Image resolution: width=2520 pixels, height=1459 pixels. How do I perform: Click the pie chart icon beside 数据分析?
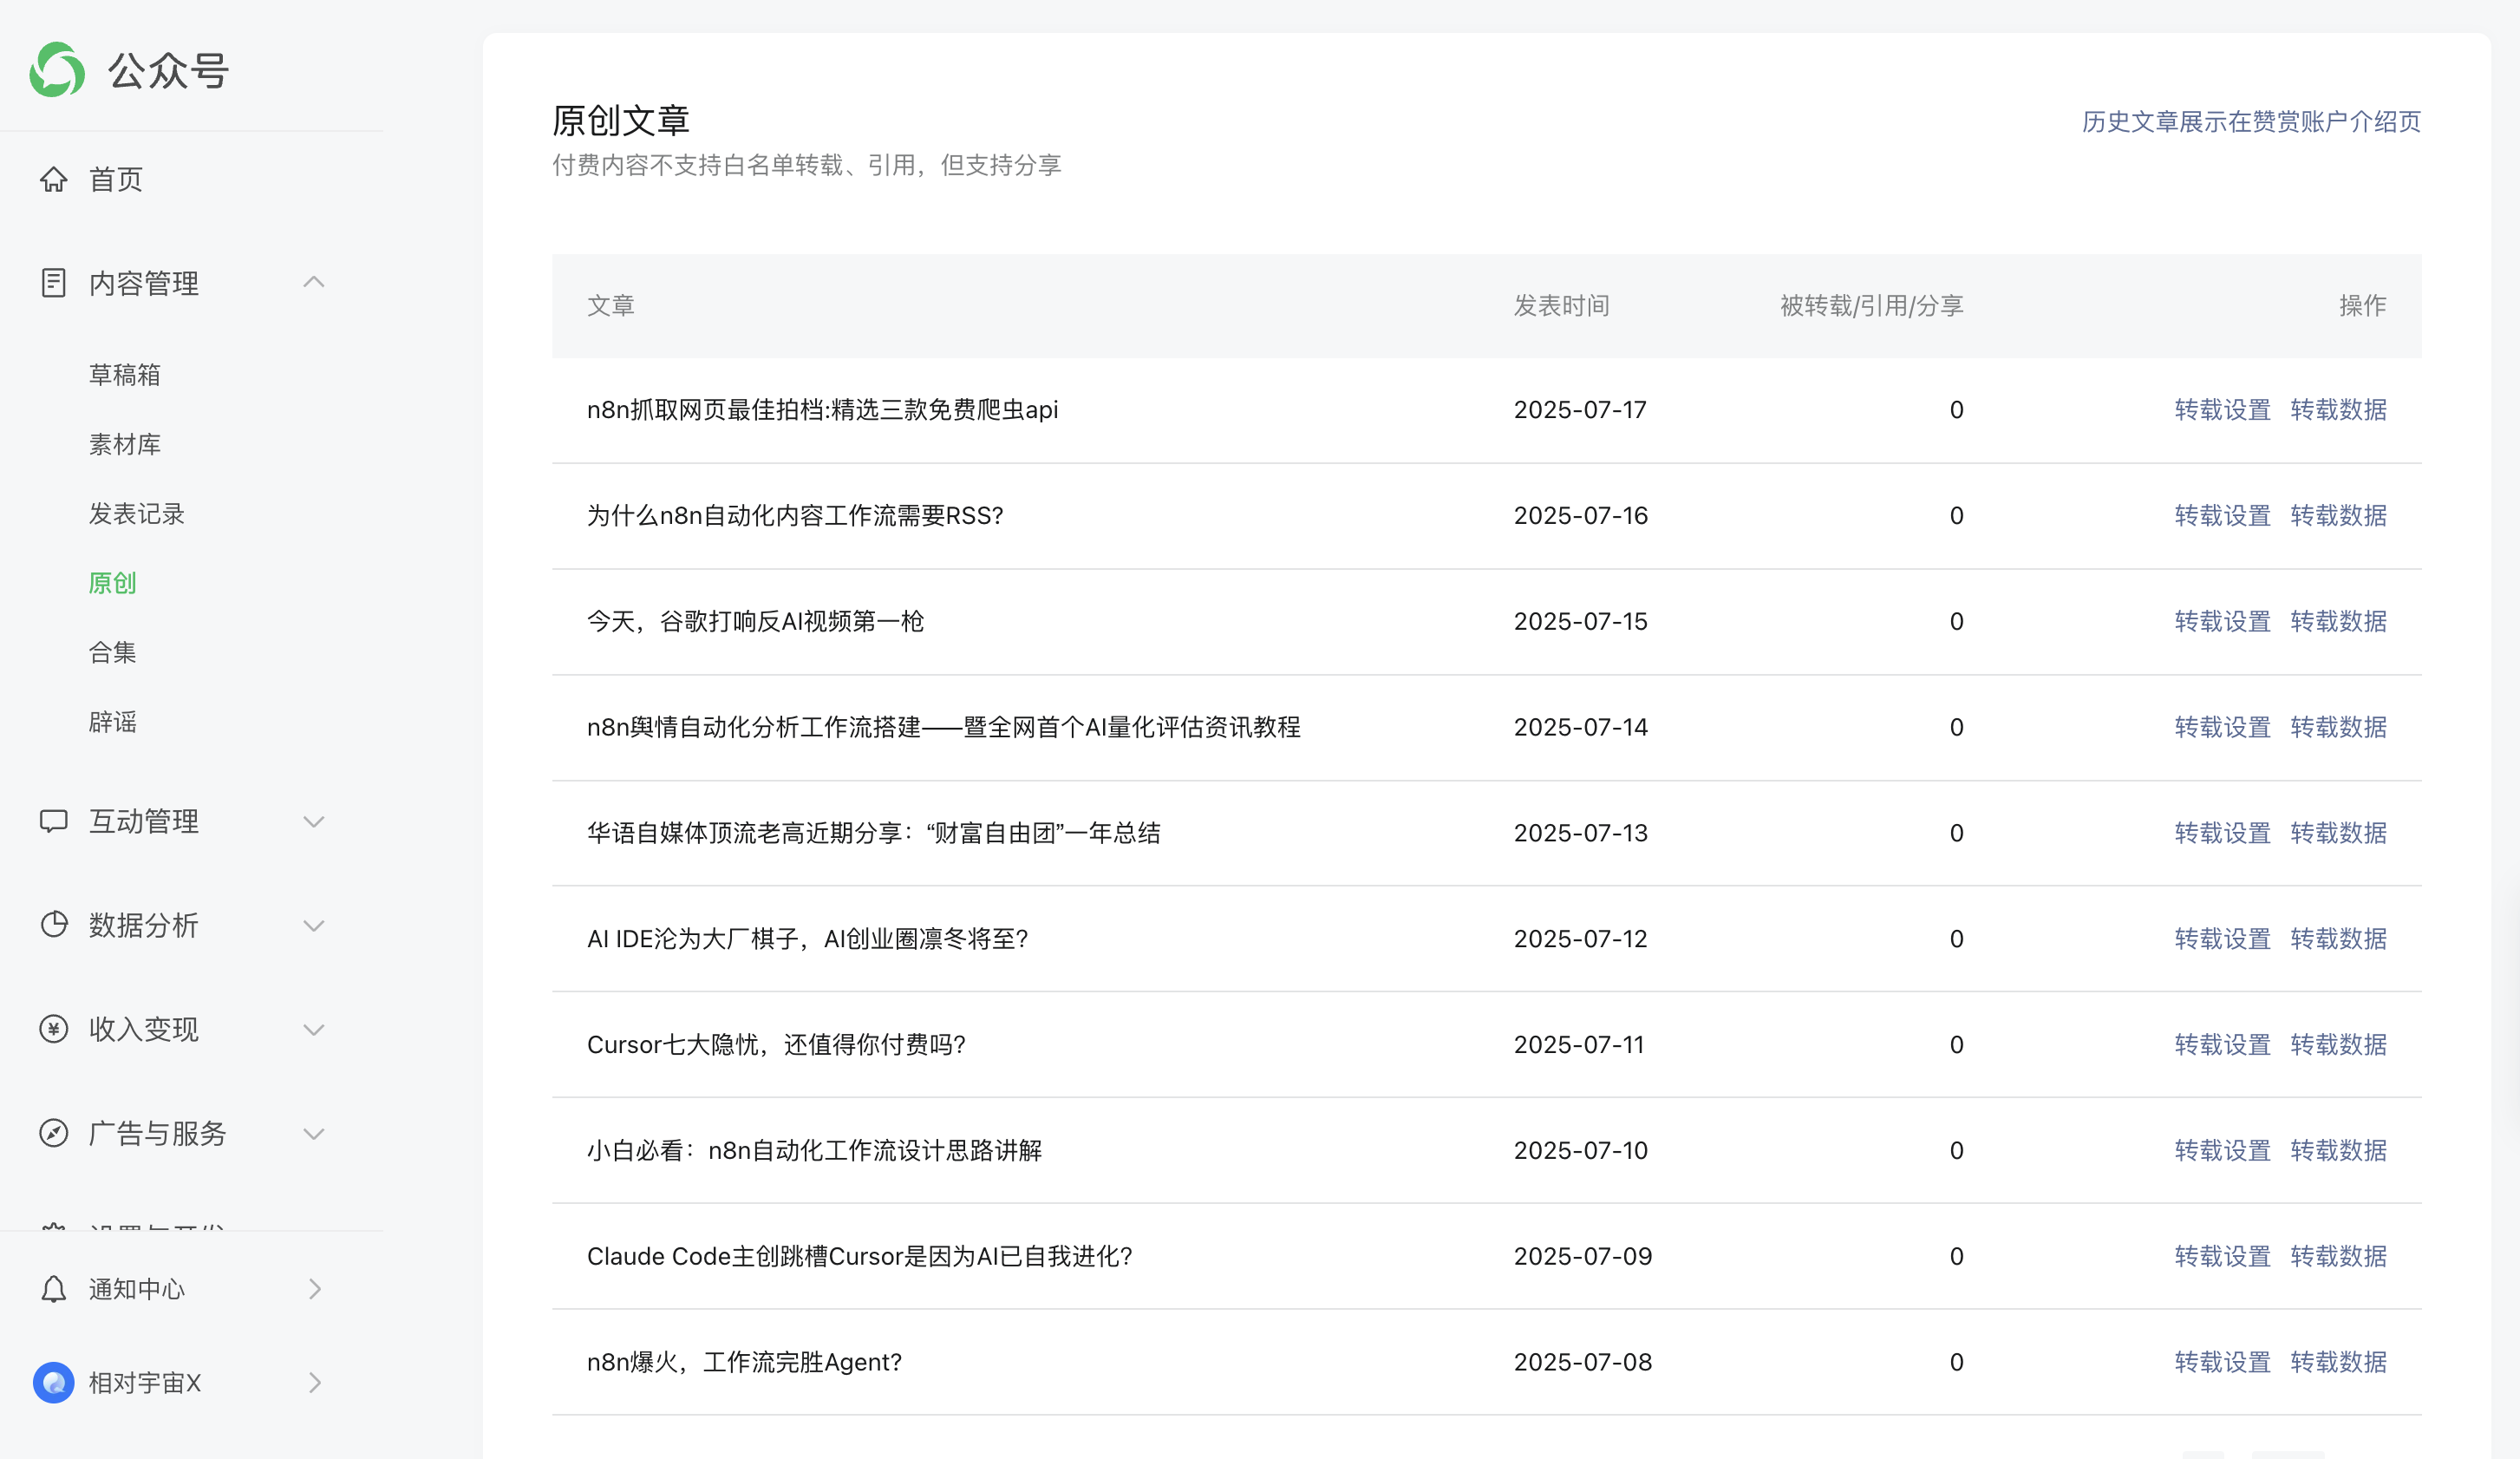pos(54,924)
